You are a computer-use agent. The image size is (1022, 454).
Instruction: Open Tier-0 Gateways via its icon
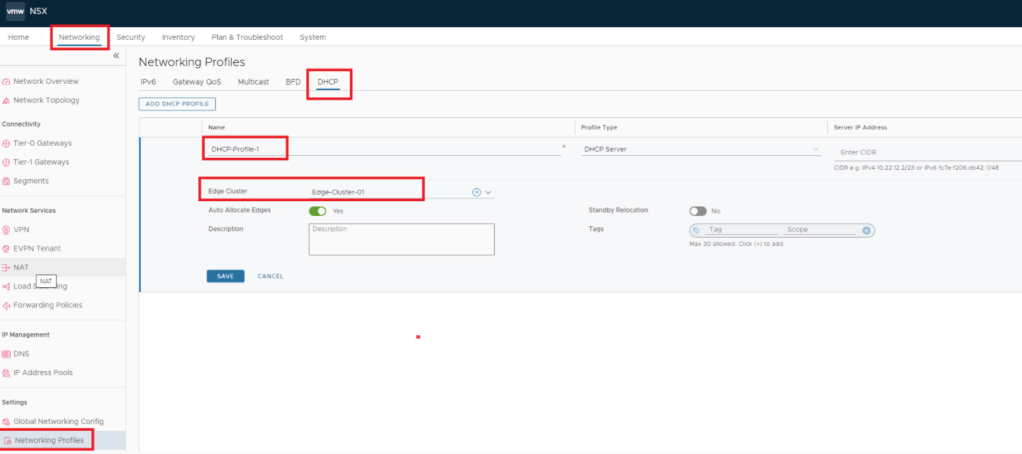(x=7, y=143)
